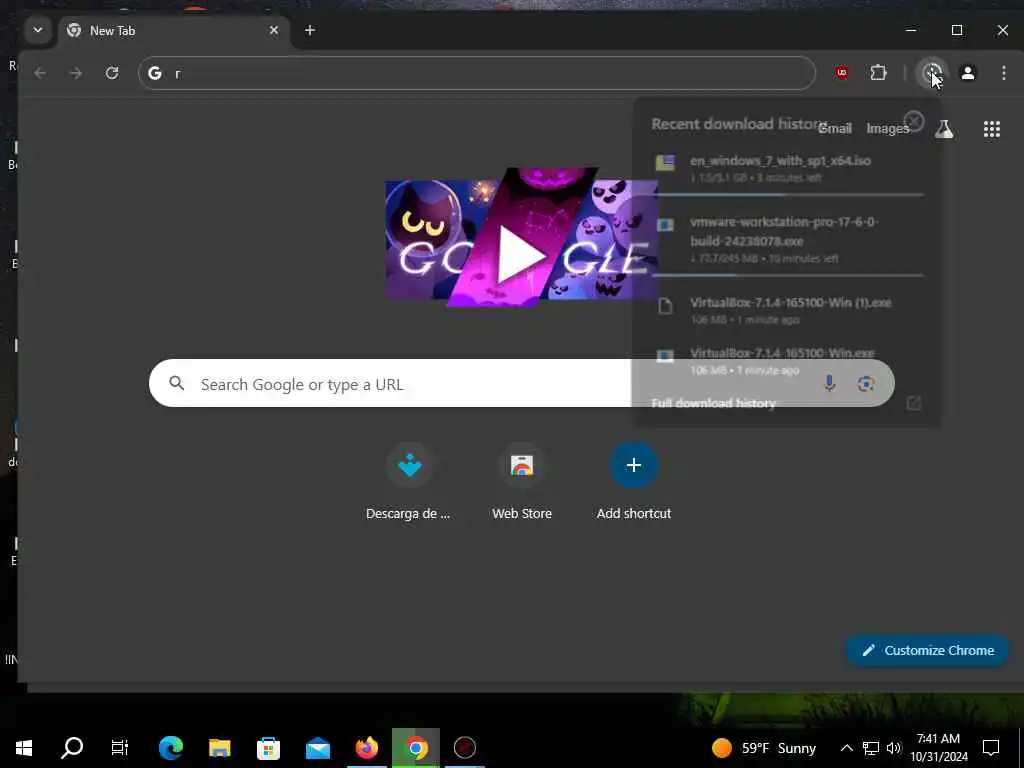Open en_windows_7_with_sp1_x64.iso download entry
Image resolution: width=1024 pixels, height=768 pixels.
tap(787, 168)
